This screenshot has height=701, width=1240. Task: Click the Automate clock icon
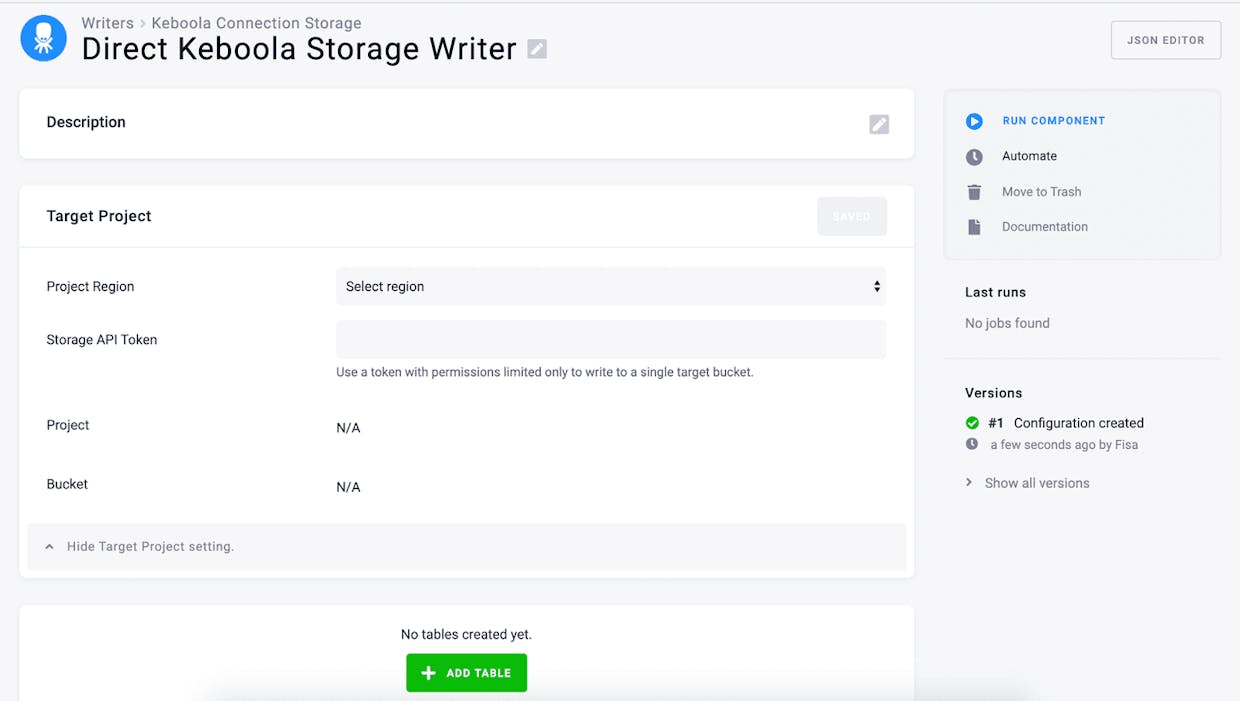[974, 157]
